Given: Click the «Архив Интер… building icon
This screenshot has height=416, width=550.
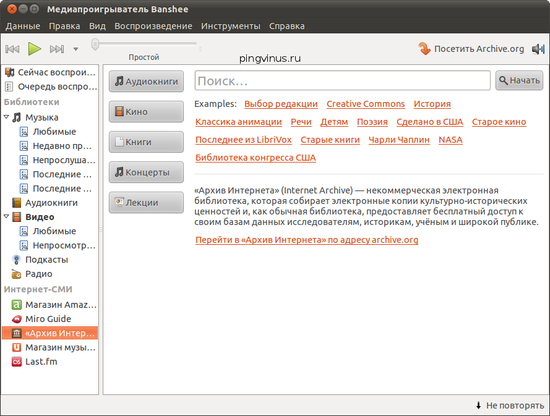Looking at the screenshot, I should pos(16,333).
